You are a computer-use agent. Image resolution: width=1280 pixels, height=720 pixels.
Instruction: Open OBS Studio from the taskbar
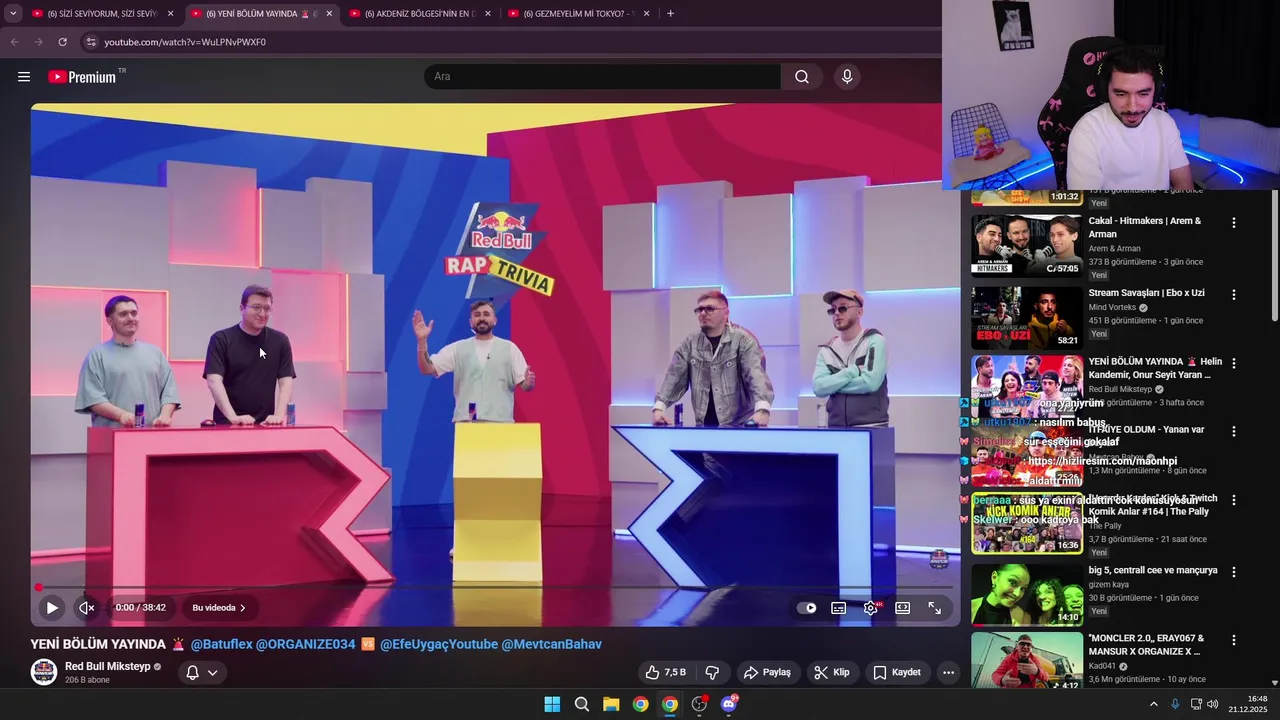pyautogui.click(x=699, y=704)
